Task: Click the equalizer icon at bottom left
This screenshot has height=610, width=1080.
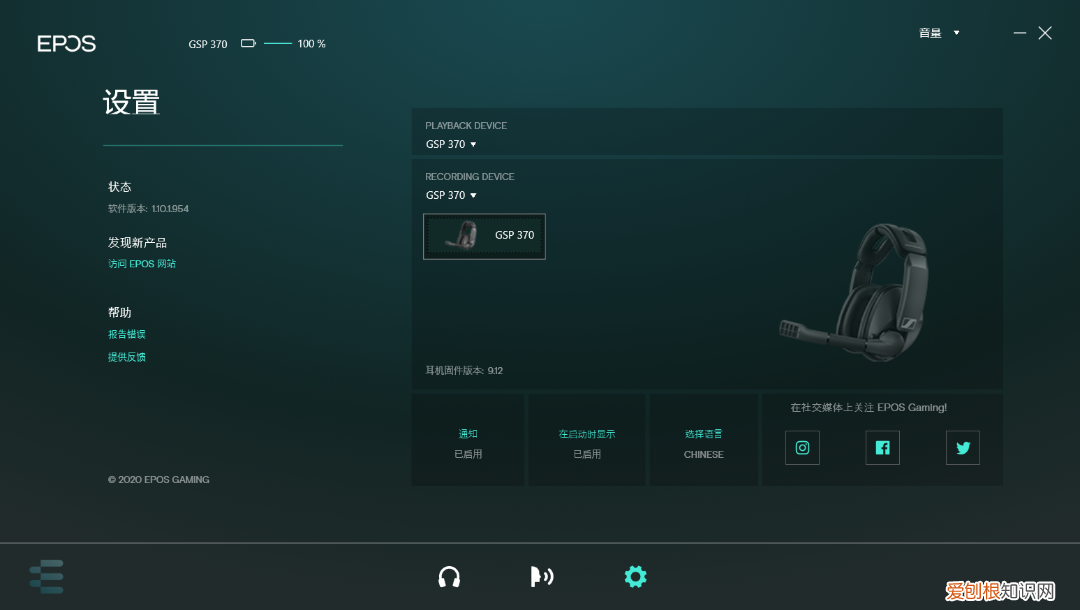Action: click(46, 577)
